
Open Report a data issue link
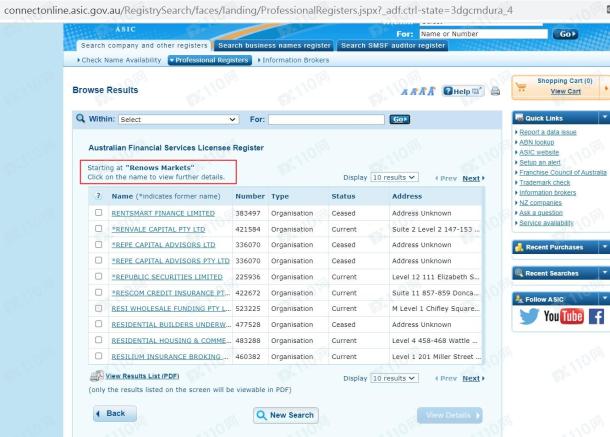(x=548, y=132)
